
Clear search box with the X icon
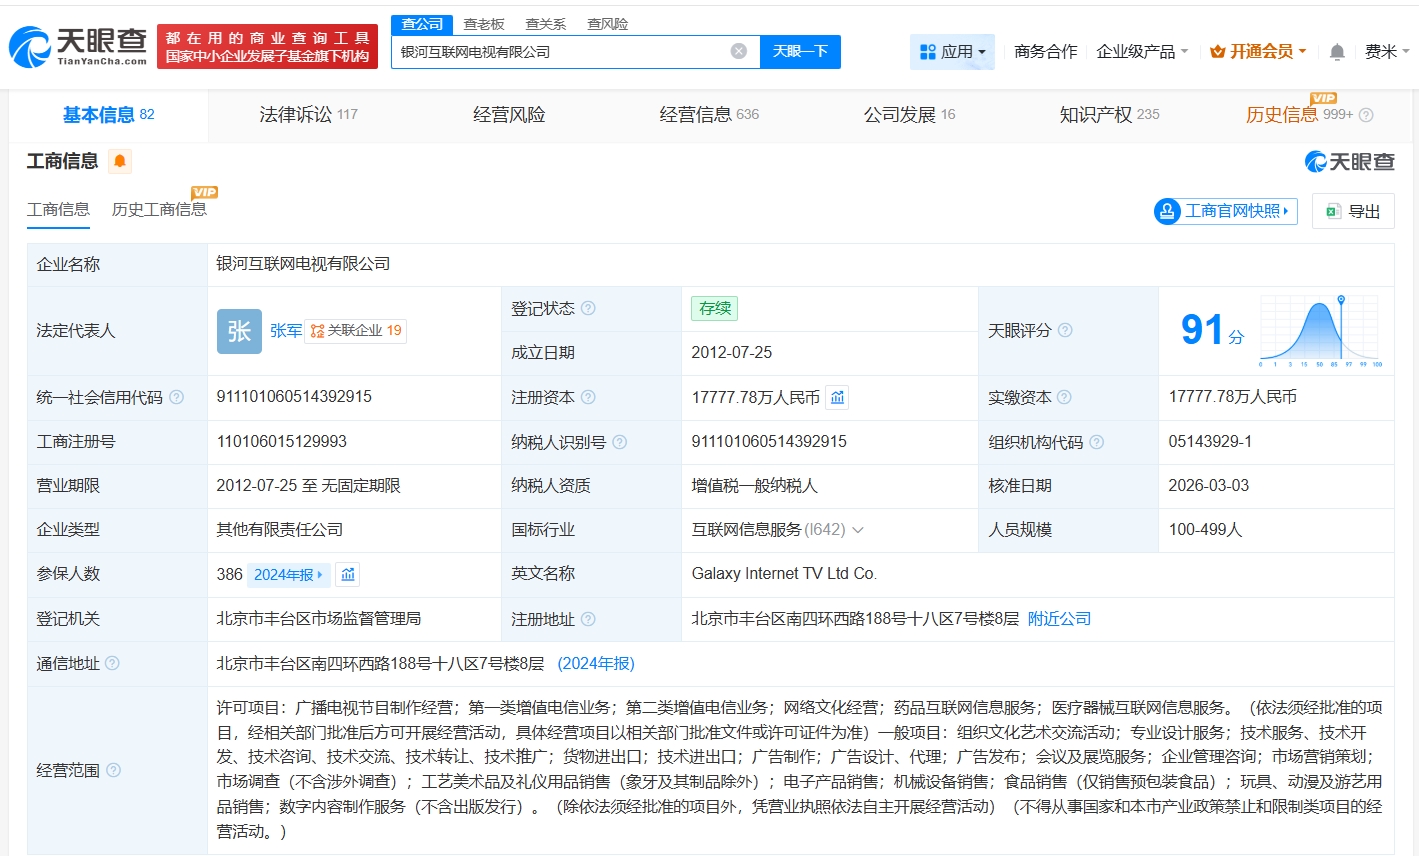point(738,51)
